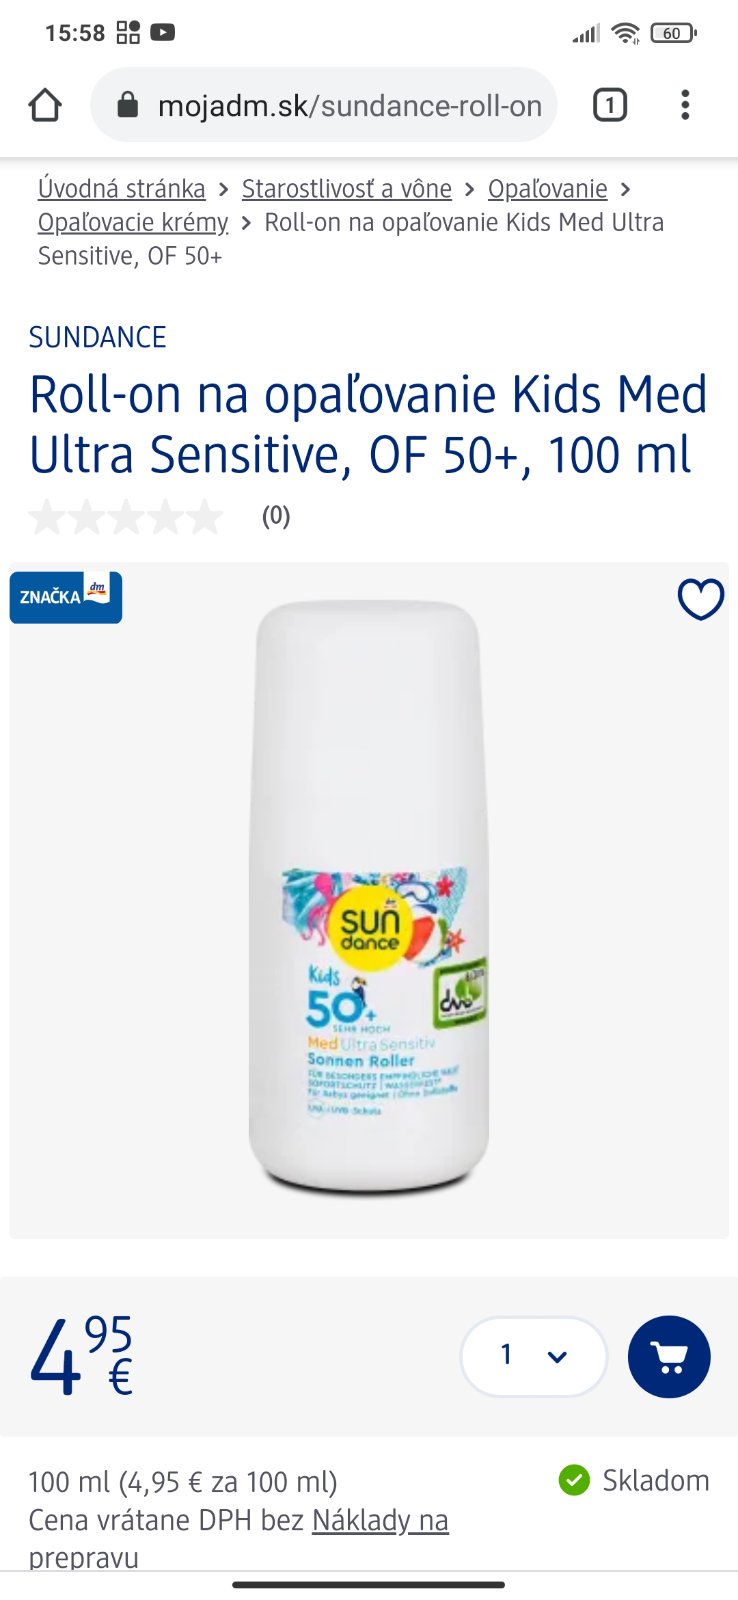Go to Úvodná stránka breadcrumb
Viewport: 738px width, 1600px height.
pyautogui.click(x=121, y=188)
